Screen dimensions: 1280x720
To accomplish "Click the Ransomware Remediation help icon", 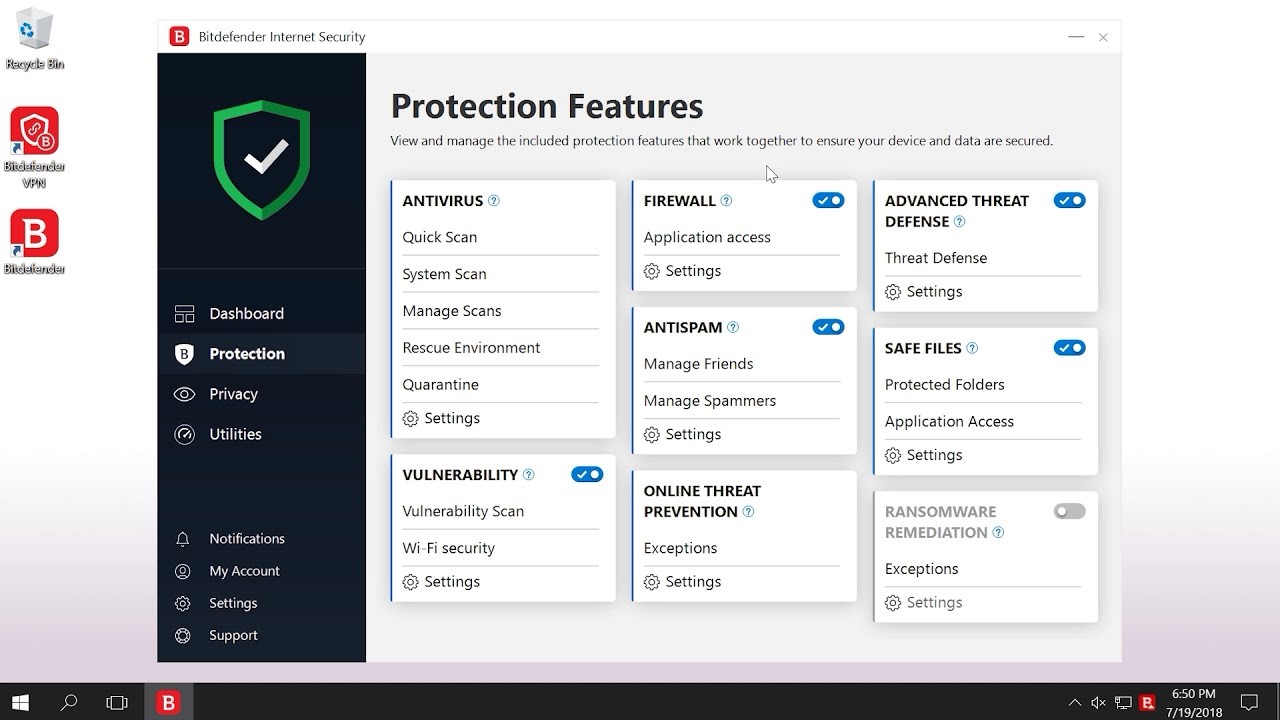I will (998, 533).
